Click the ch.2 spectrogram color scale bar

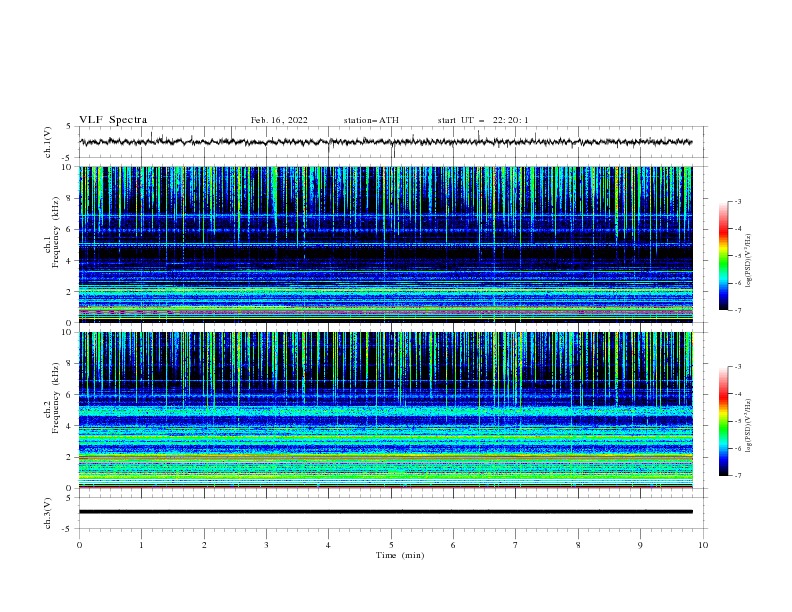[723, 421]
